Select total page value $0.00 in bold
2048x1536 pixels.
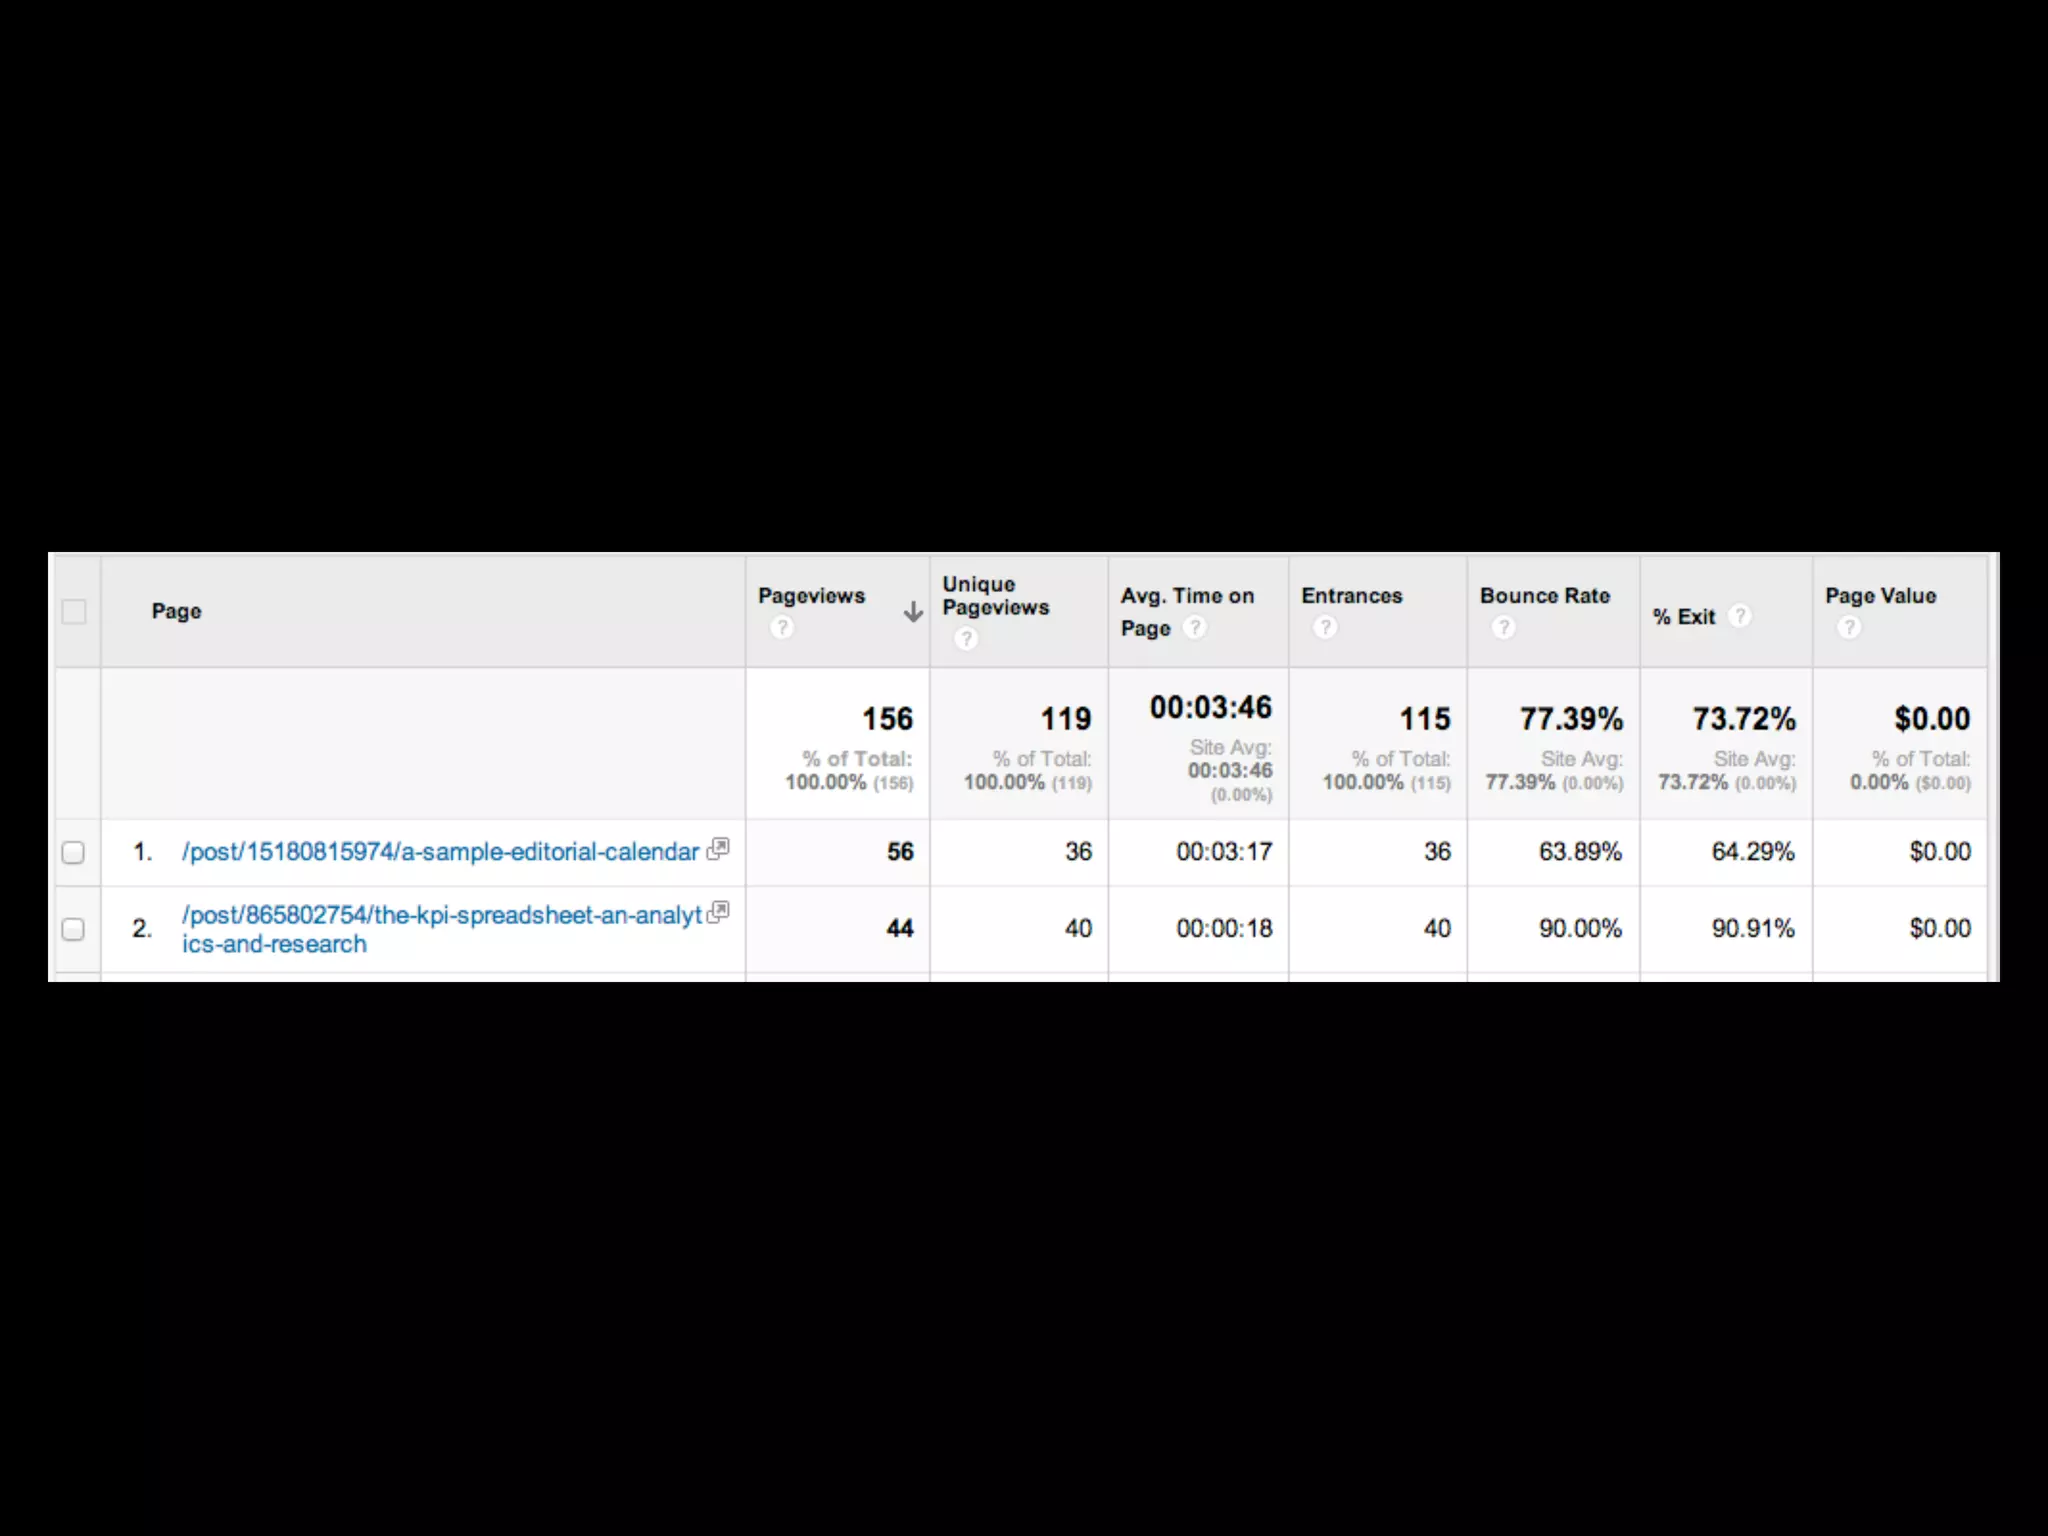(x=1932, y=719)
